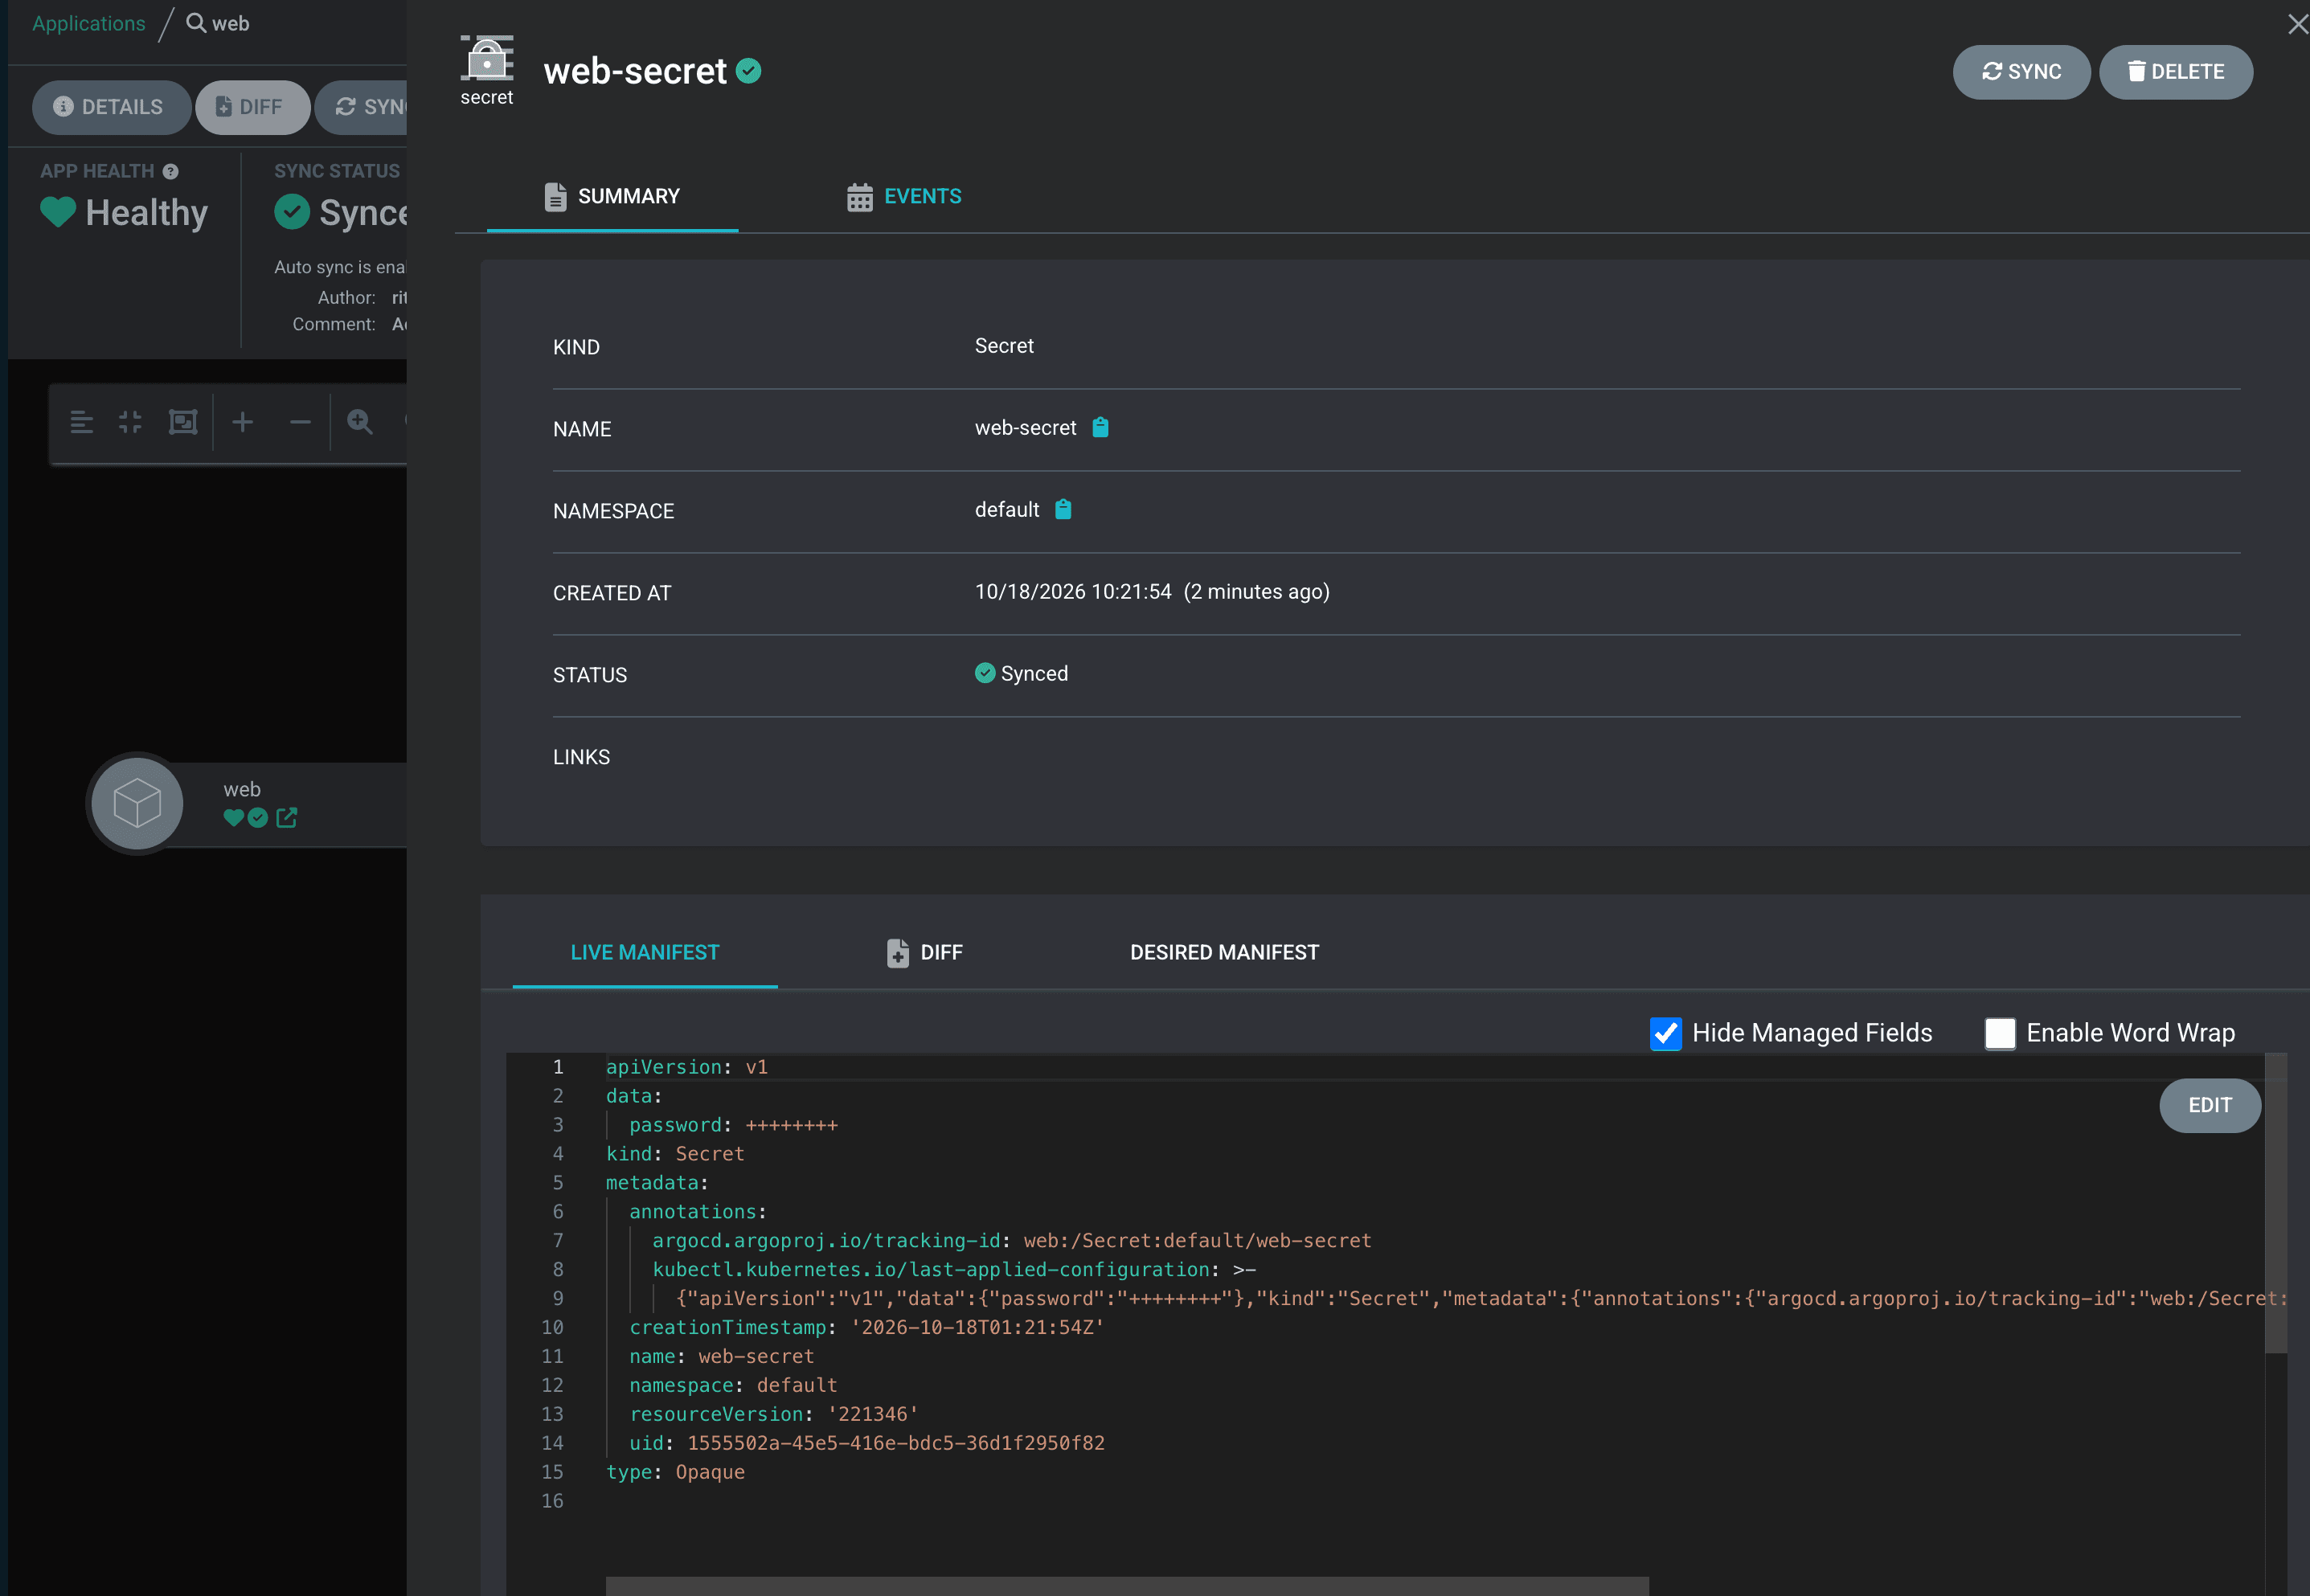
Task: Zoom in with the plus icon
Action: (x=242, y=422)
